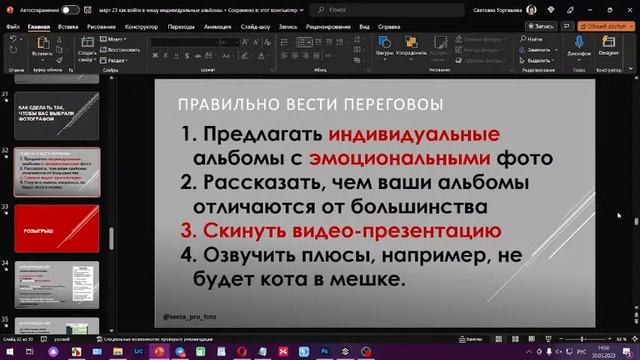Switch to the Transitions (Переходы) tab
The width and height of the screenshot is (640, 360).
[181, 27]
